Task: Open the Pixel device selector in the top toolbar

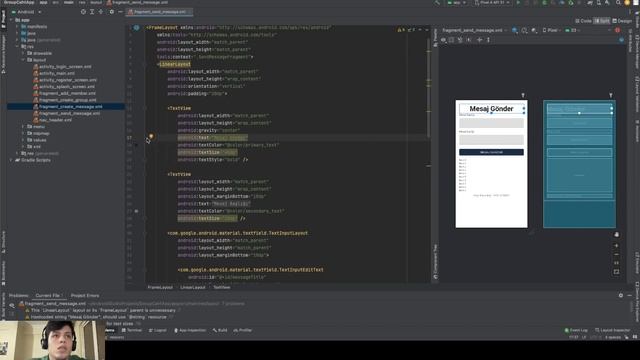Action: 493,3
